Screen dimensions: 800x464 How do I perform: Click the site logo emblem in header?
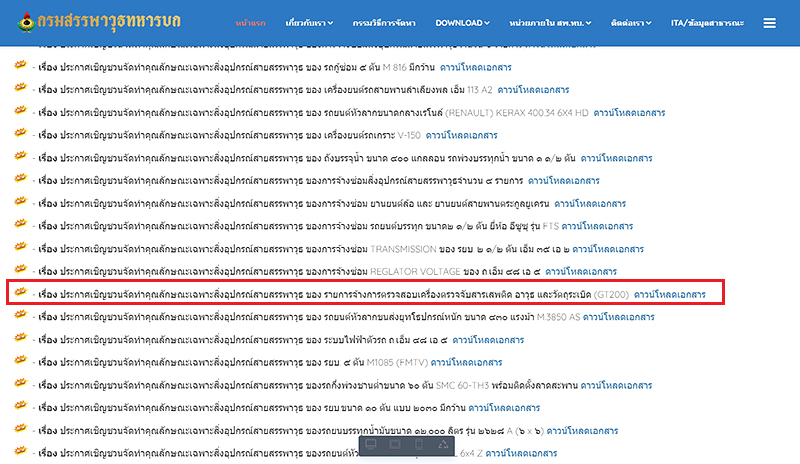click(x=26, y=22)
